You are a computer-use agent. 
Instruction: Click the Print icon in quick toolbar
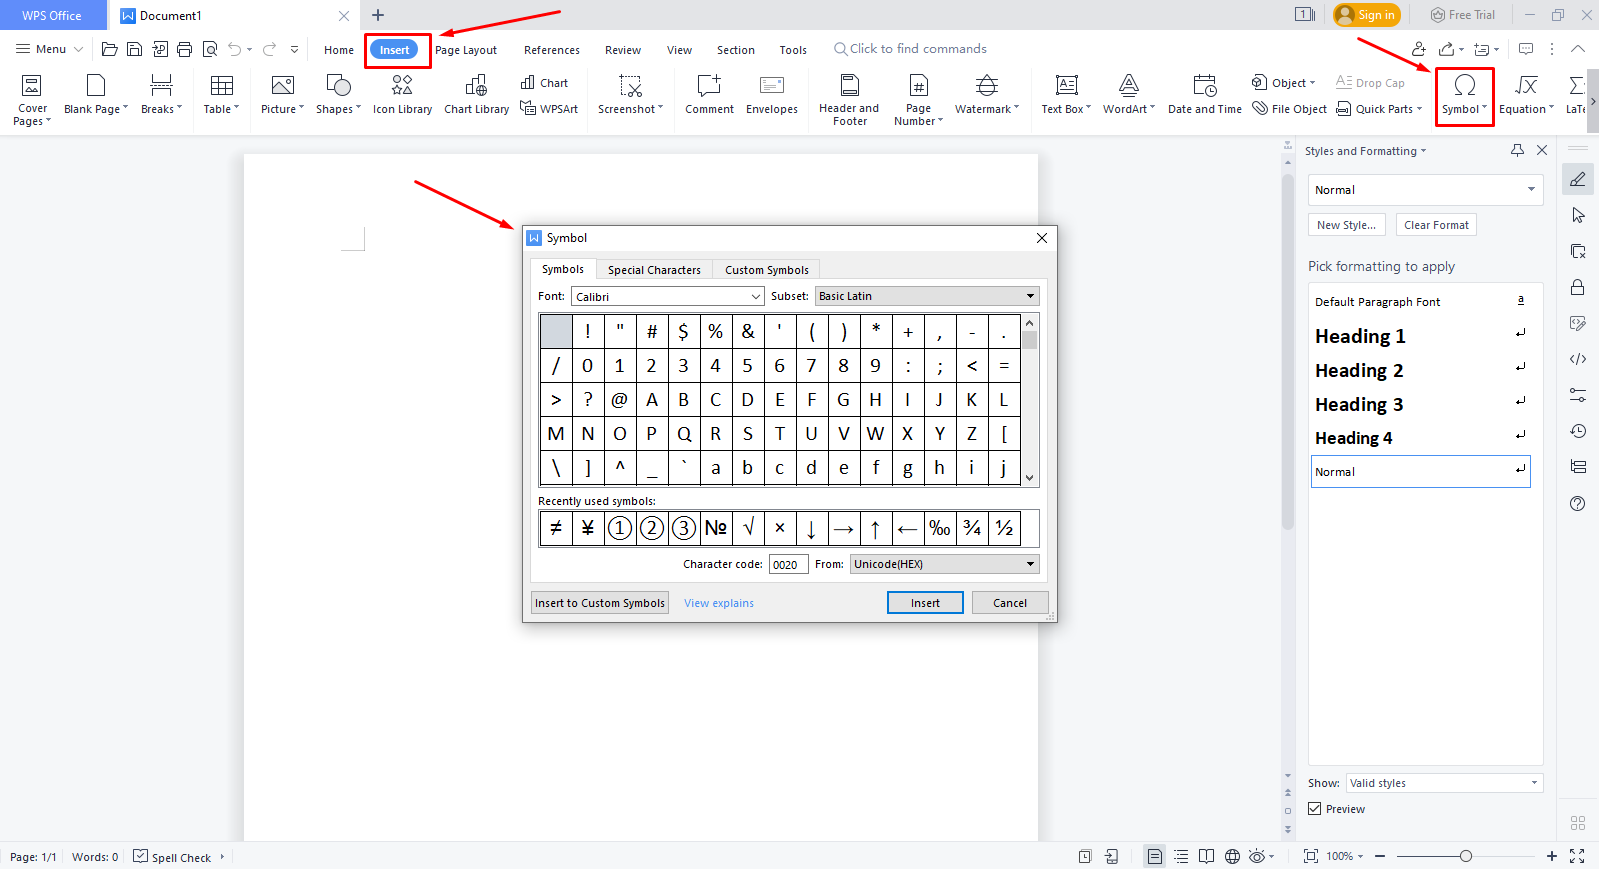coord(184,49)
